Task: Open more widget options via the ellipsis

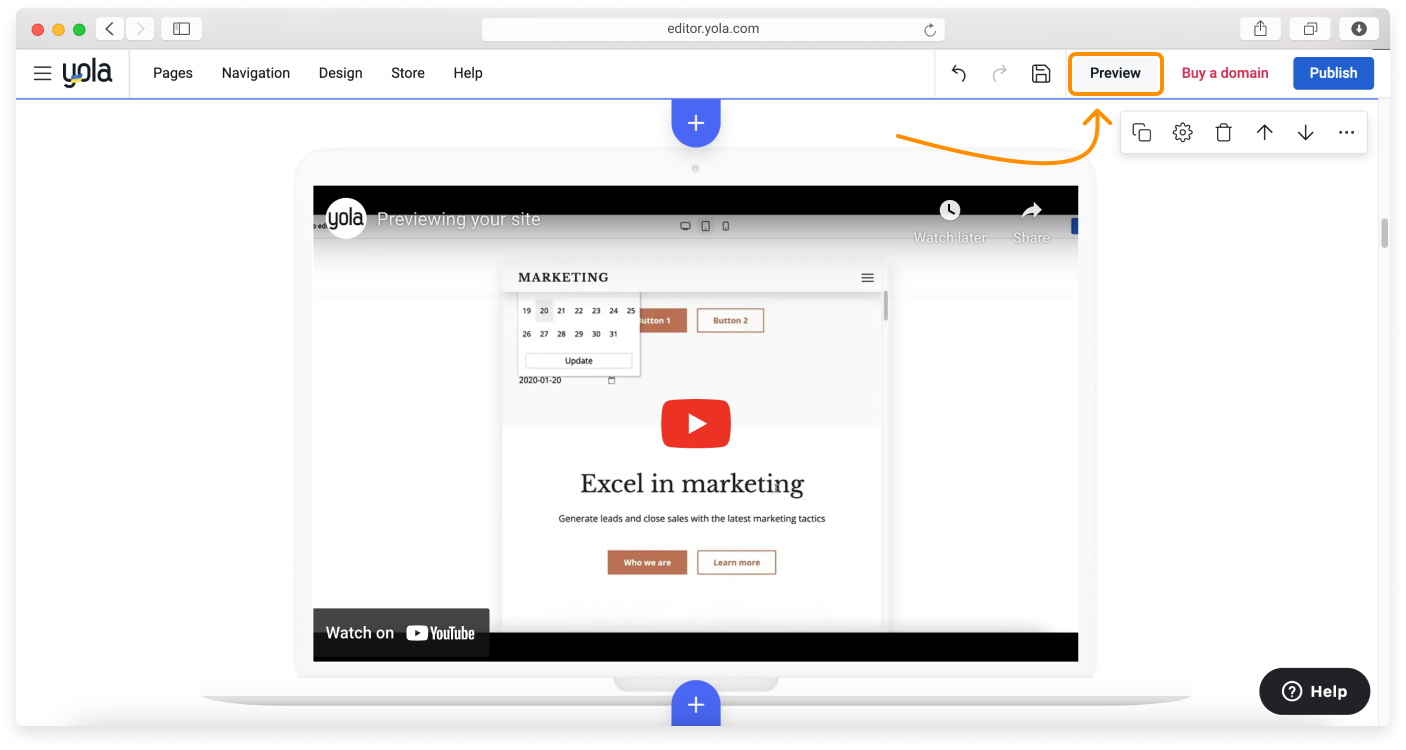Action: pyautogui.click(x=1346, y=131)
